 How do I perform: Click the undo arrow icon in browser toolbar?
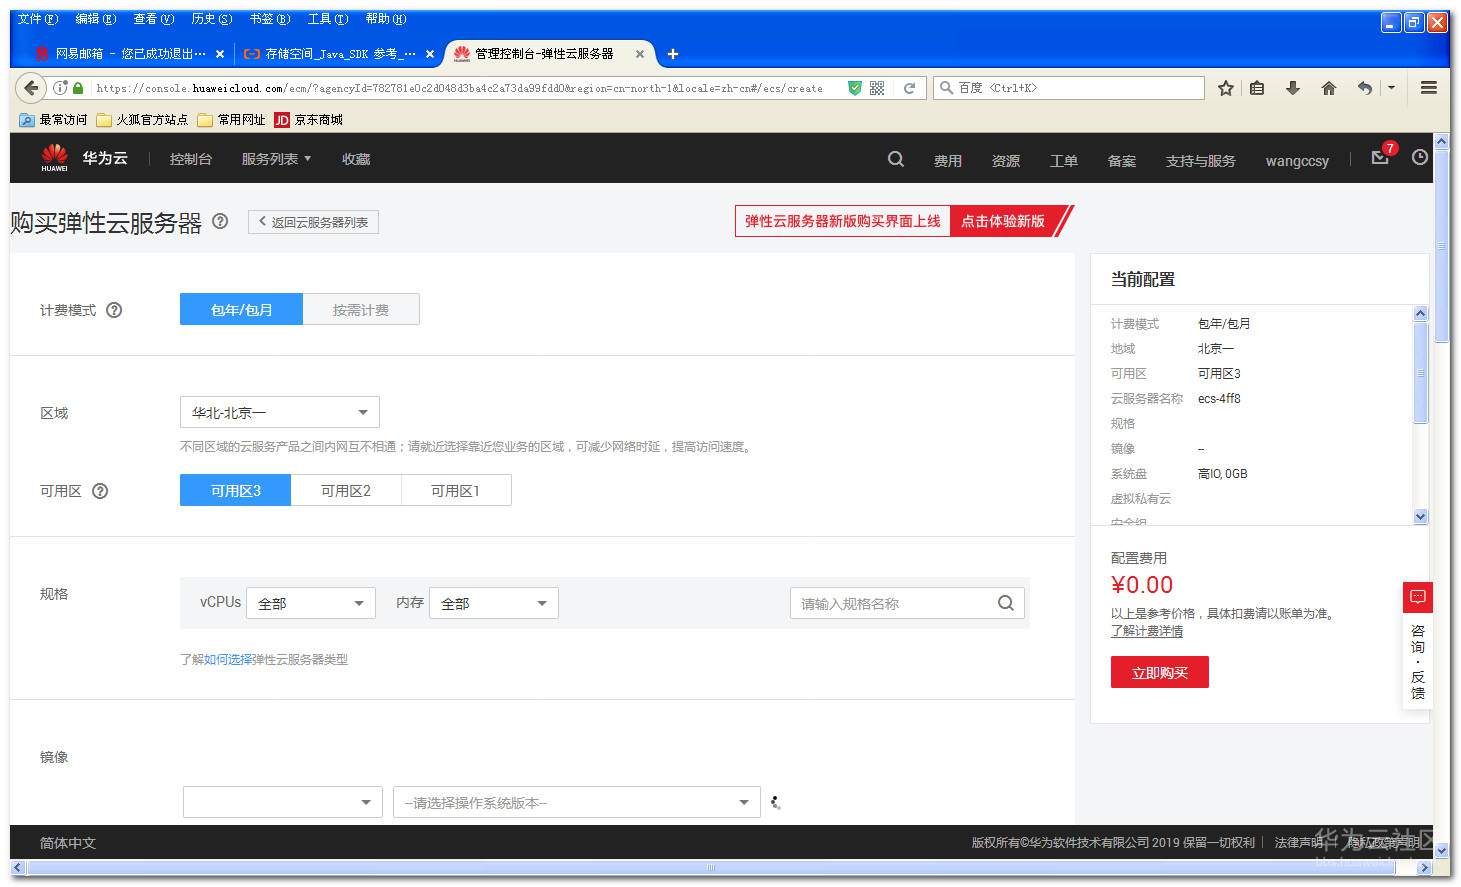tap(1365, 88)
